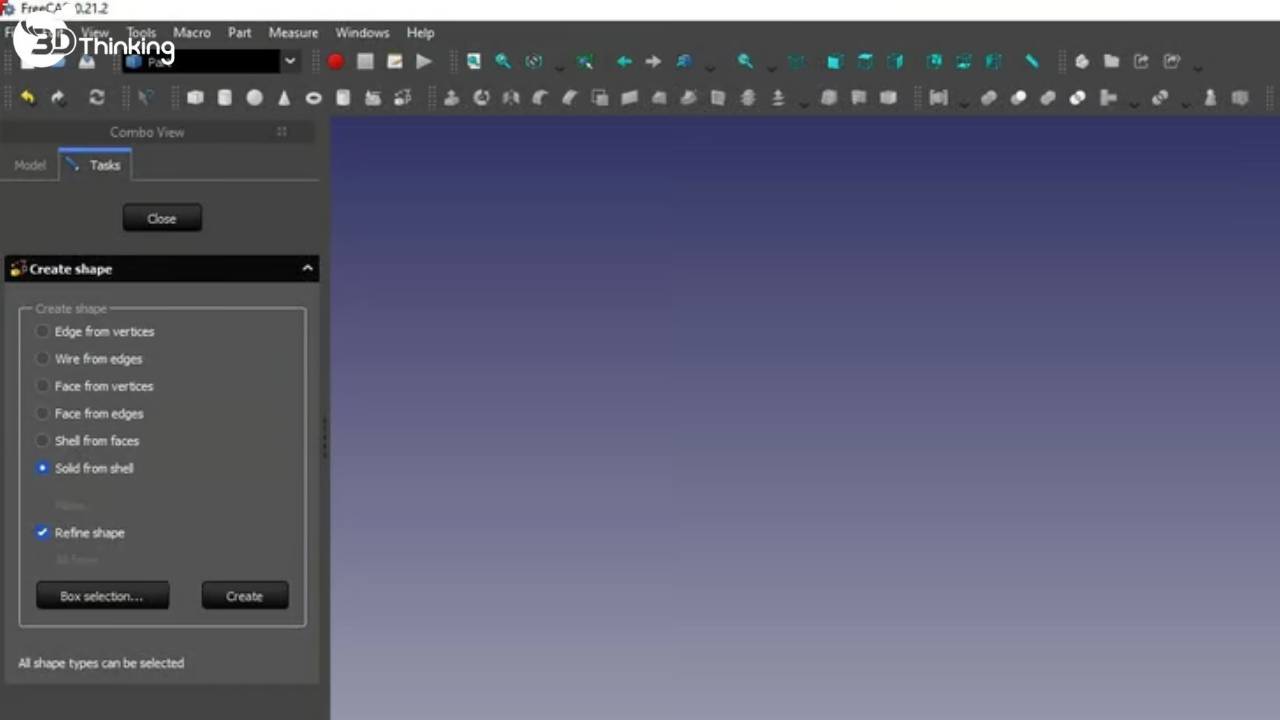Click the Undo arrow icon
This screenshot has width=1280, height=720.
tap(28, 98)
